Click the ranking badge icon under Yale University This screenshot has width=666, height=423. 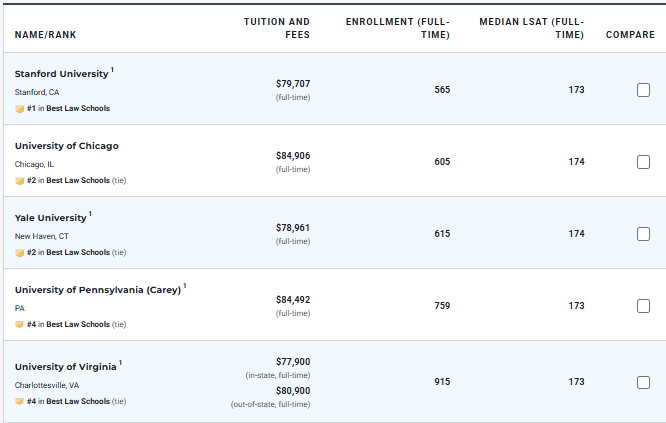point(19,252)
